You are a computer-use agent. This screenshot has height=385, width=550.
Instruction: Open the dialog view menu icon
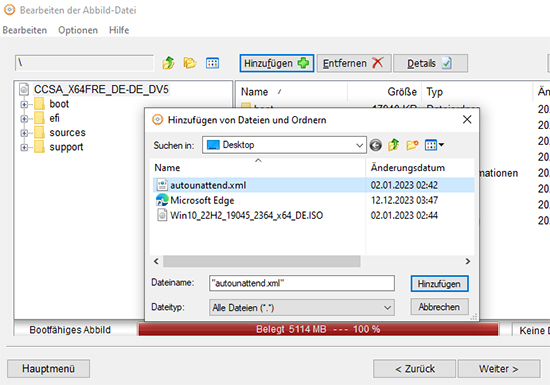[x=434, y=145]
